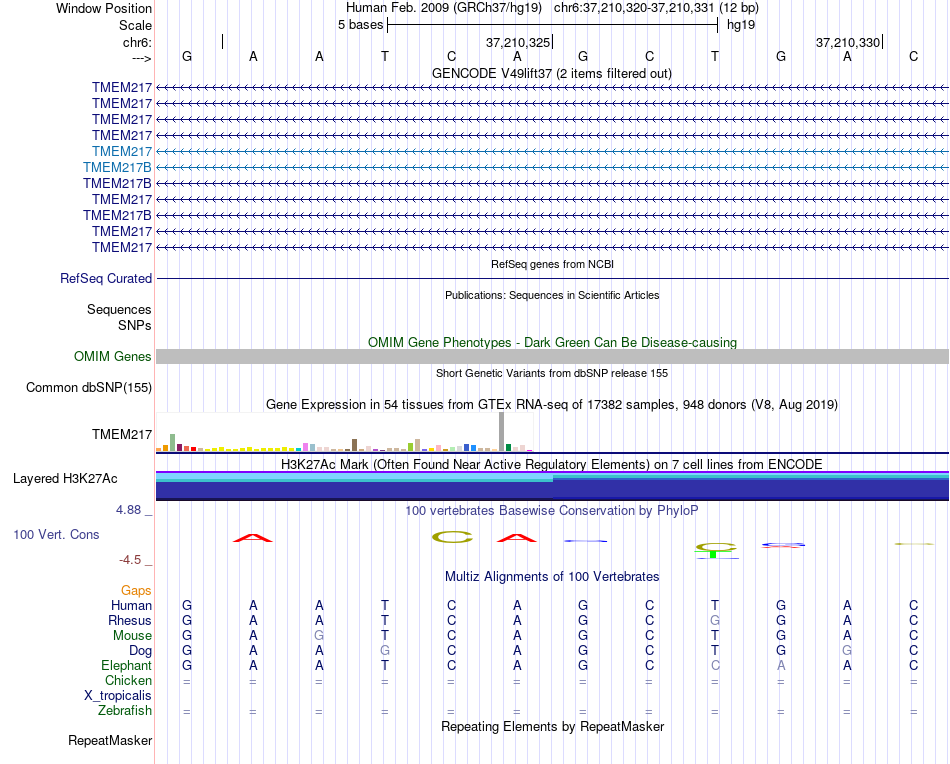
Task: Open 'Publications: Sequences in Scientific Articles' title
Action: (552, 295)
